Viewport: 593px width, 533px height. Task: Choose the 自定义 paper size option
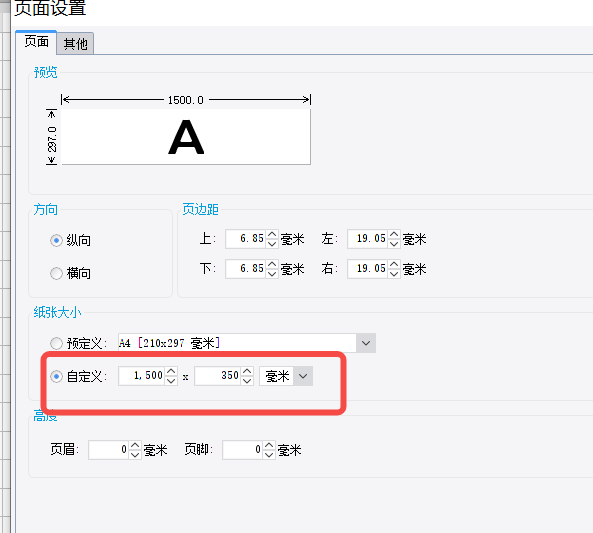pos(56,376)
